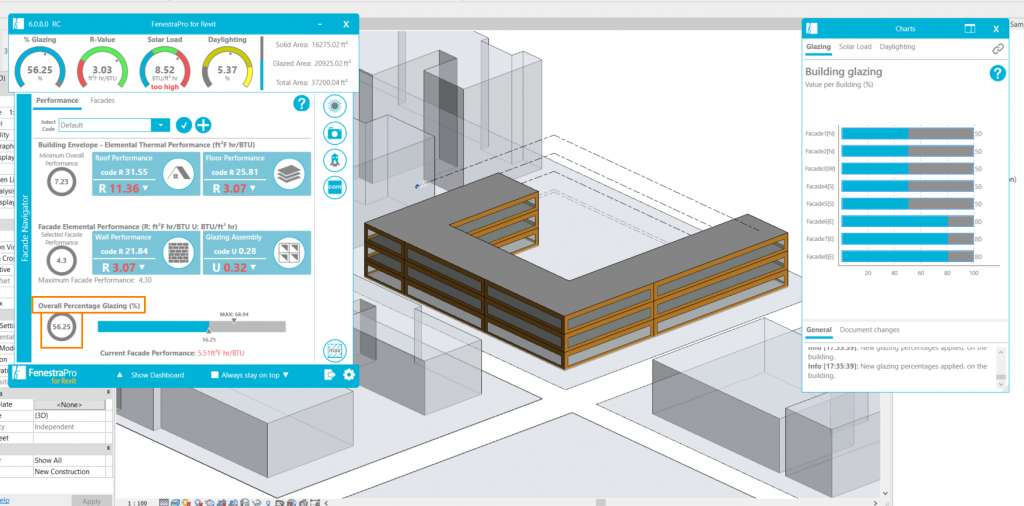1024x506 pixels.
Task: Add a new code with the plus icon
Action: click(x=203, y=125)
